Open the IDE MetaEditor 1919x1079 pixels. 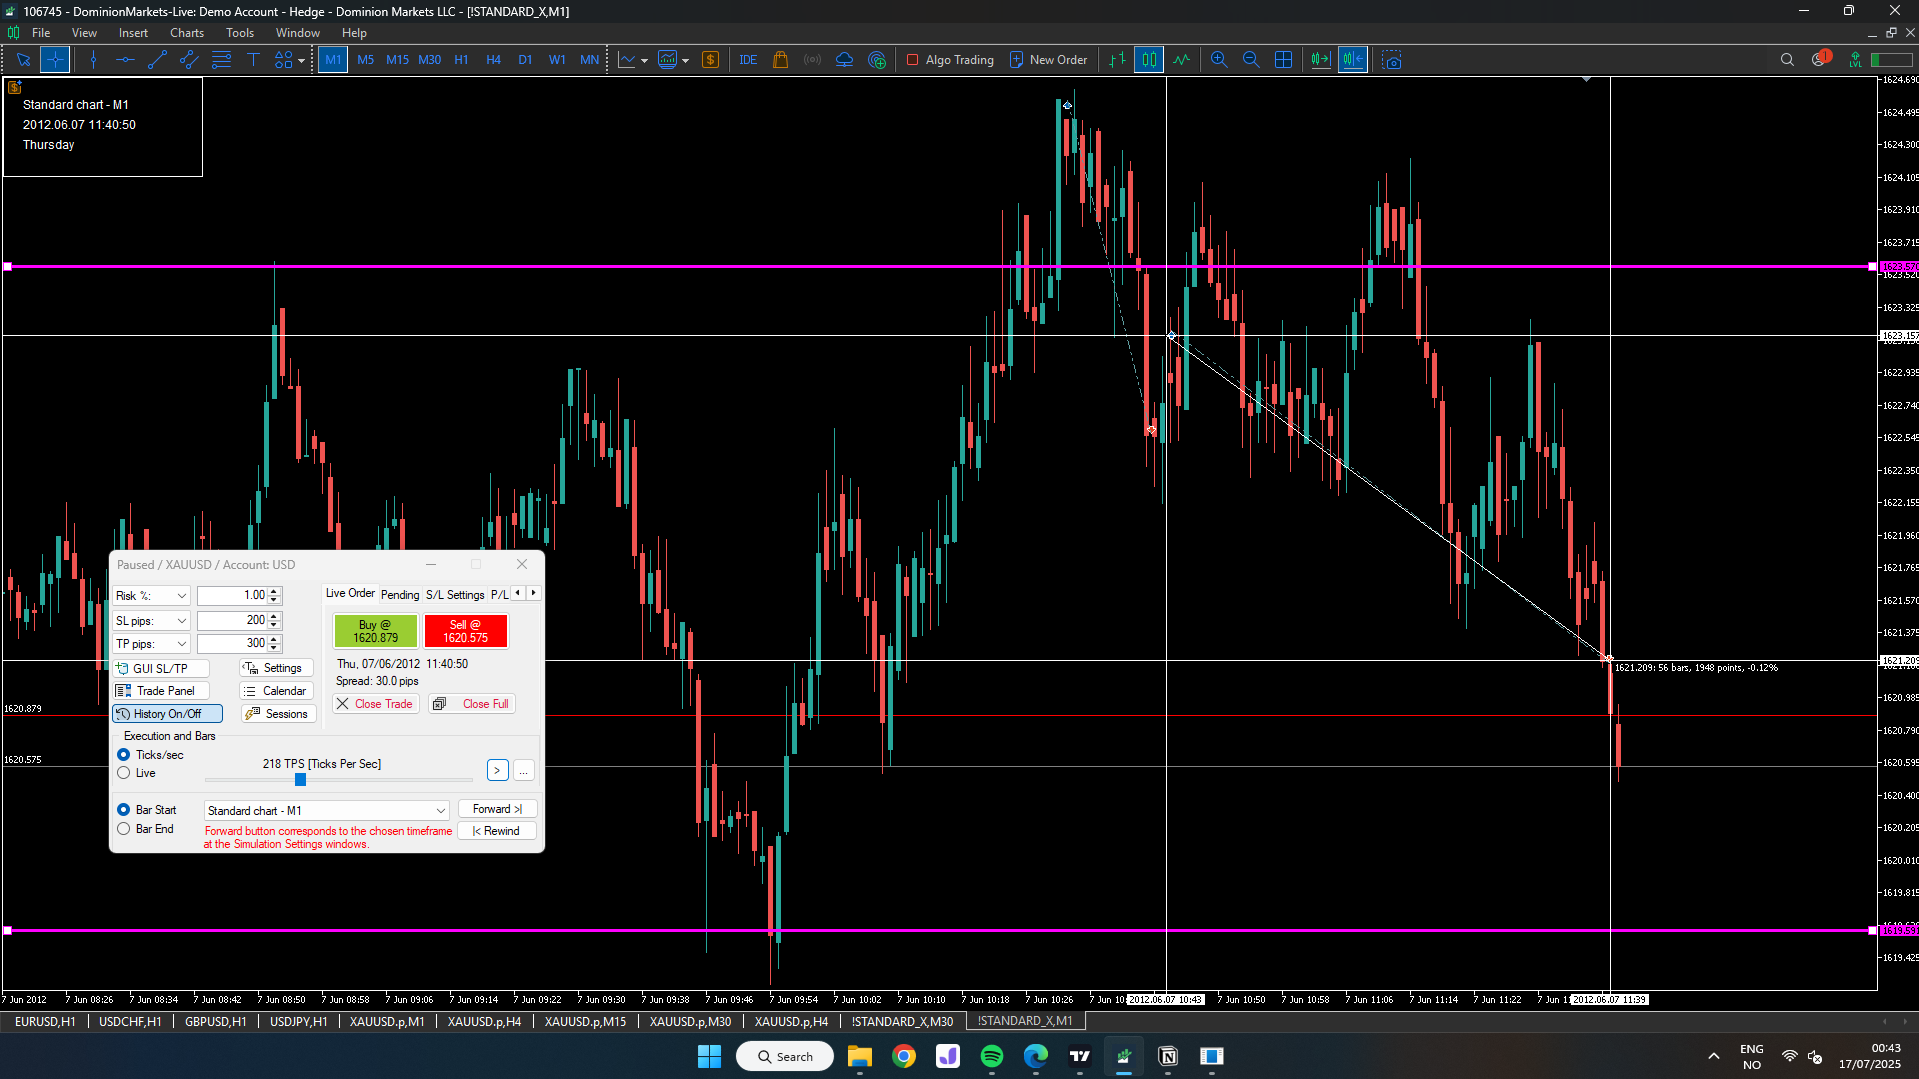pos(748,60)
